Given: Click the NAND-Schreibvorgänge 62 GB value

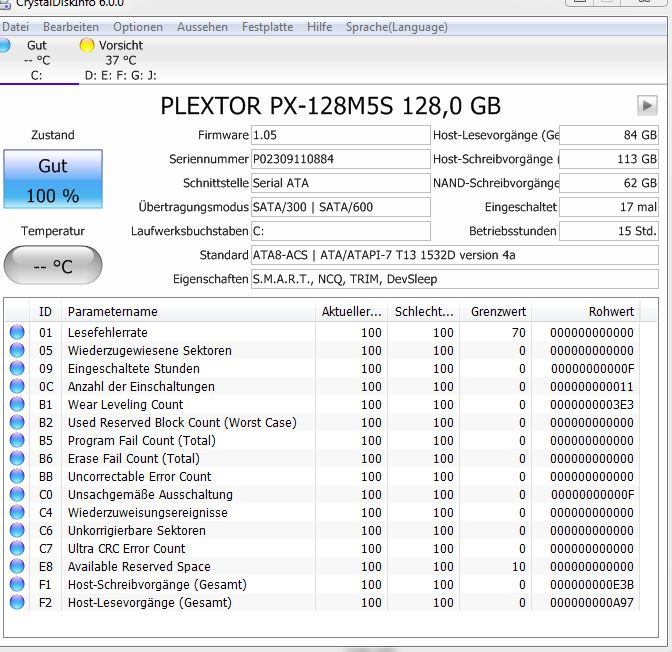Looking at the screenshot, I should coord(609,183).
